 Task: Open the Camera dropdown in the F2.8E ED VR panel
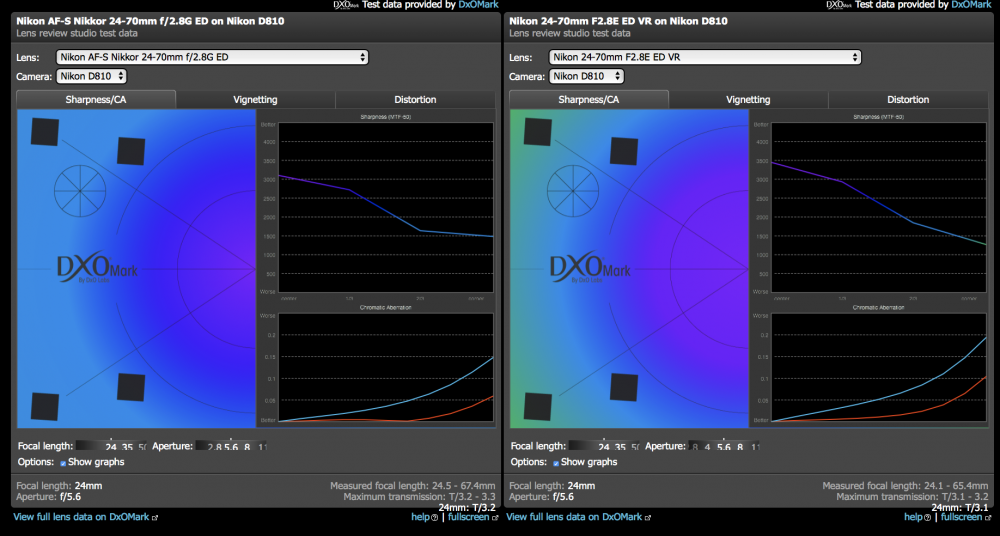tap(586, 77)
